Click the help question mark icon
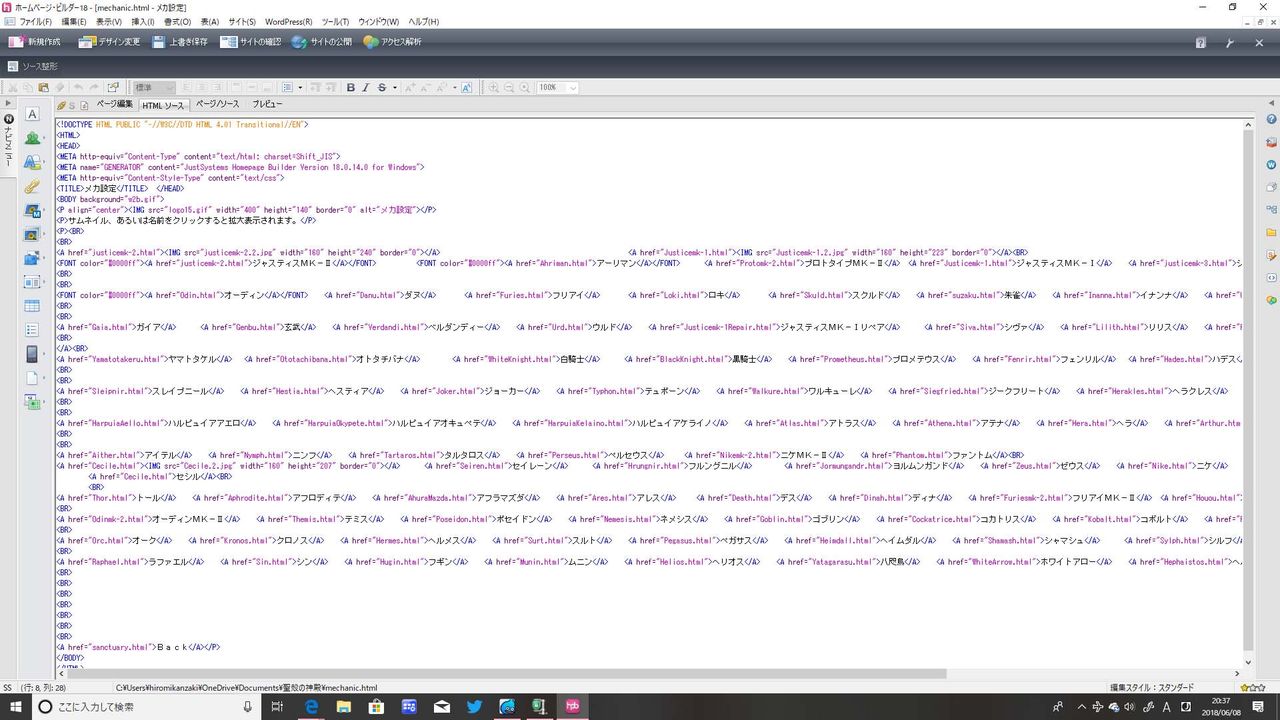 pos(1201,43)
